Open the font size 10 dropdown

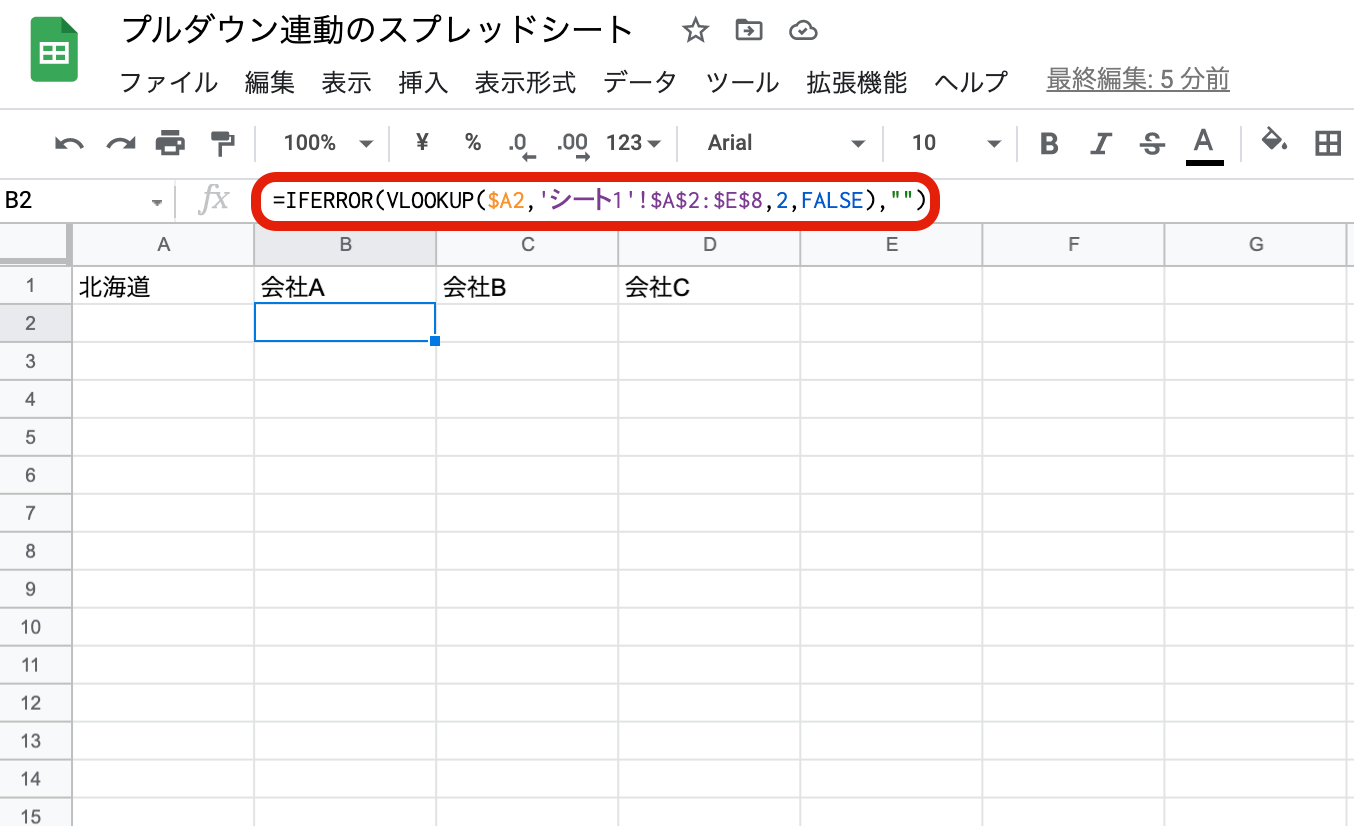(x=955, y=143)
